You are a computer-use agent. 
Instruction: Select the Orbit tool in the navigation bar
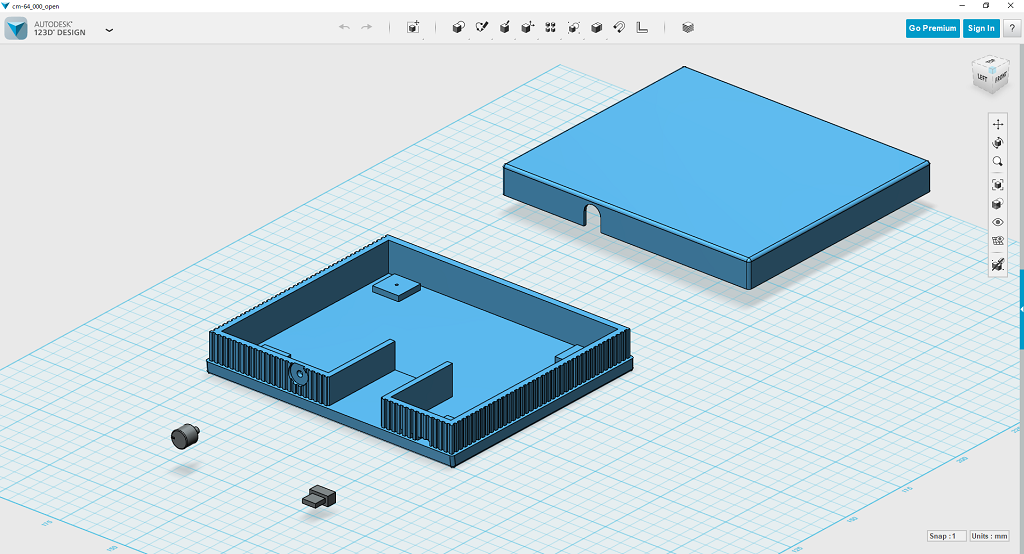coord(997,143)
